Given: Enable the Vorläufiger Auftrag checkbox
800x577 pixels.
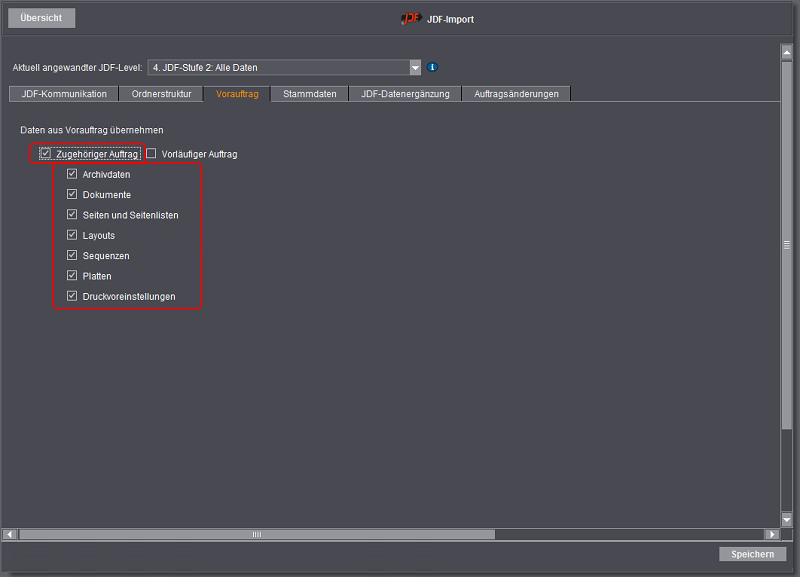Looking at the screenshot, I should (152, 154).
